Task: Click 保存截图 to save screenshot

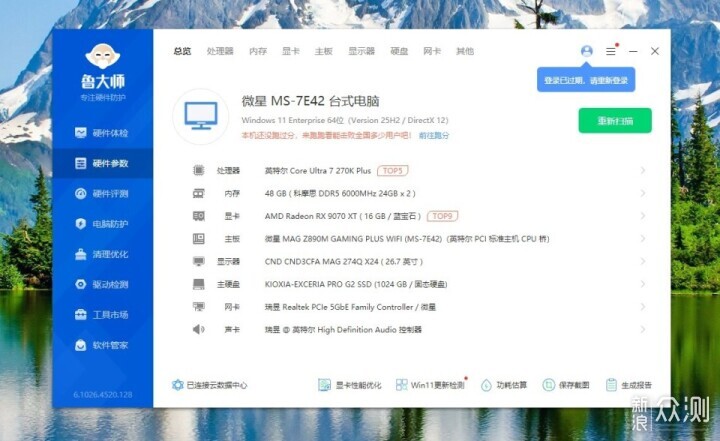Action: coord(566,385)
